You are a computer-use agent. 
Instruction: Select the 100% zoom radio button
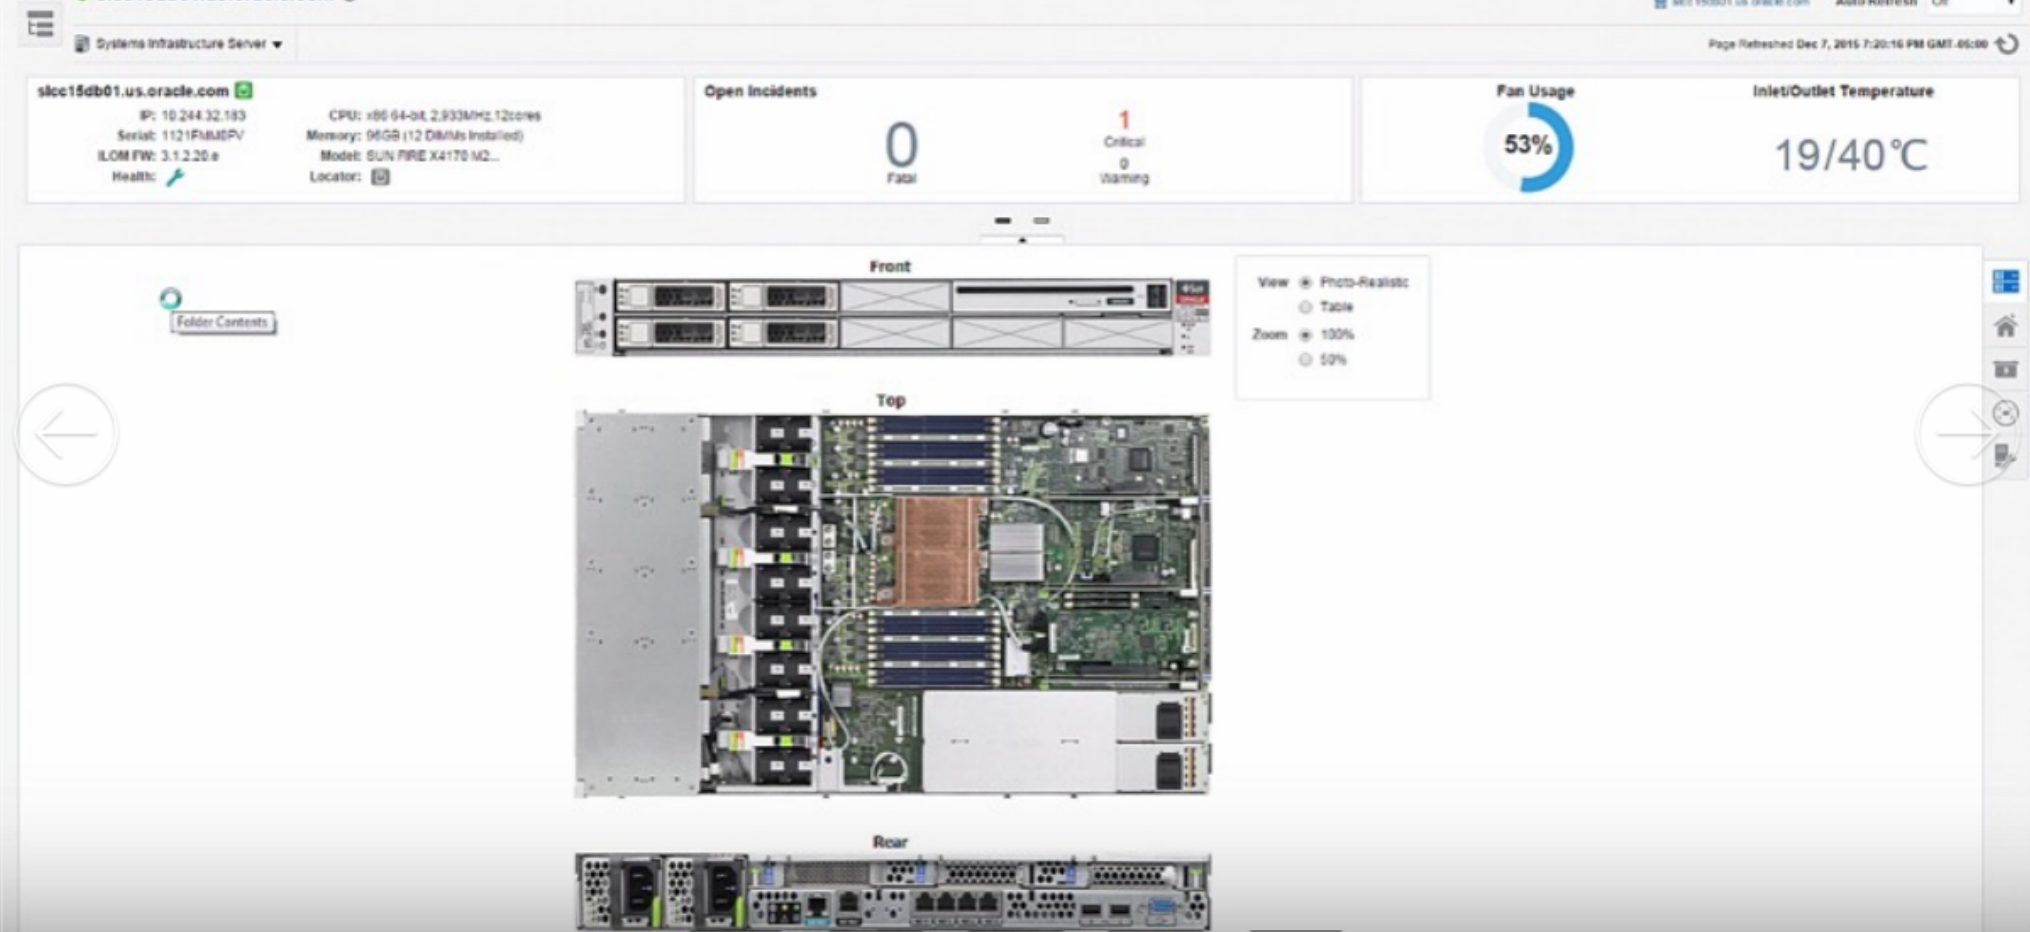tap(1305, 335)
